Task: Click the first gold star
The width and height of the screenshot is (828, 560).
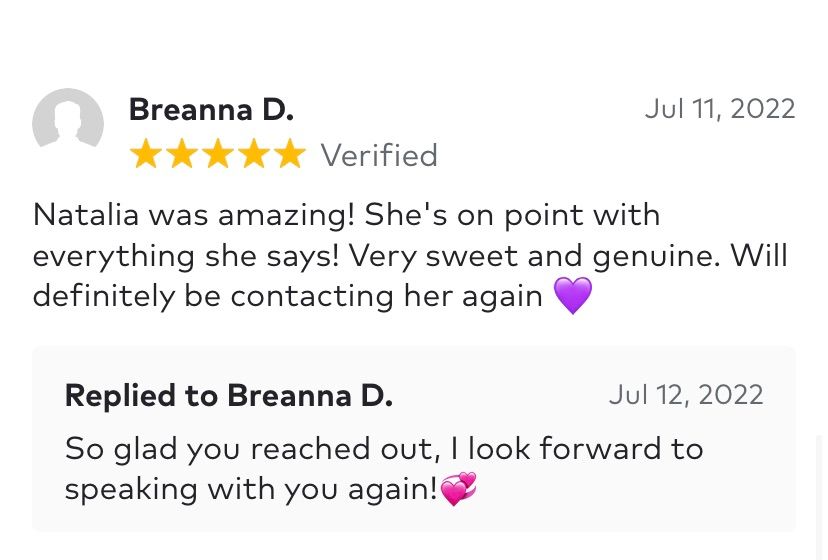Action: pos(146,154)
